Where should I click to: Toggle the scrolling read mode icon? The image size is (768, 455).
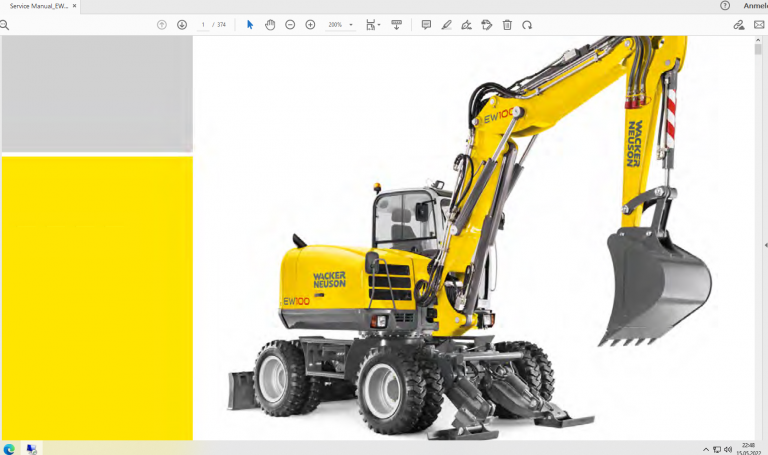coord(396,24)
